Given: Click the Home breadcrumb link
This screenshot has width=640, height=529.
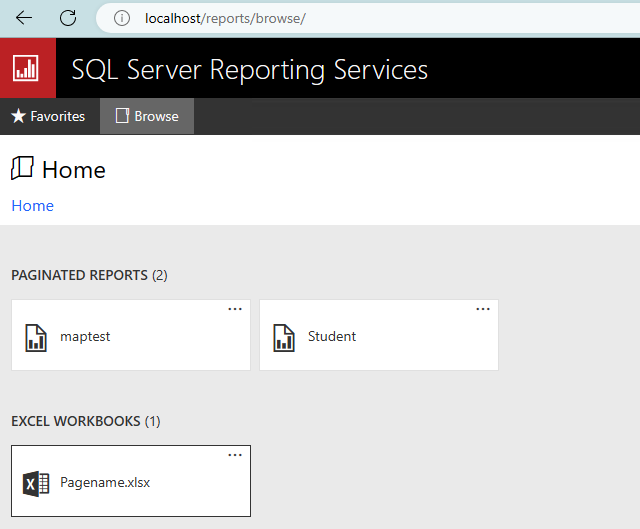Looking at the screenshot, I should click(x=33, y=206).
